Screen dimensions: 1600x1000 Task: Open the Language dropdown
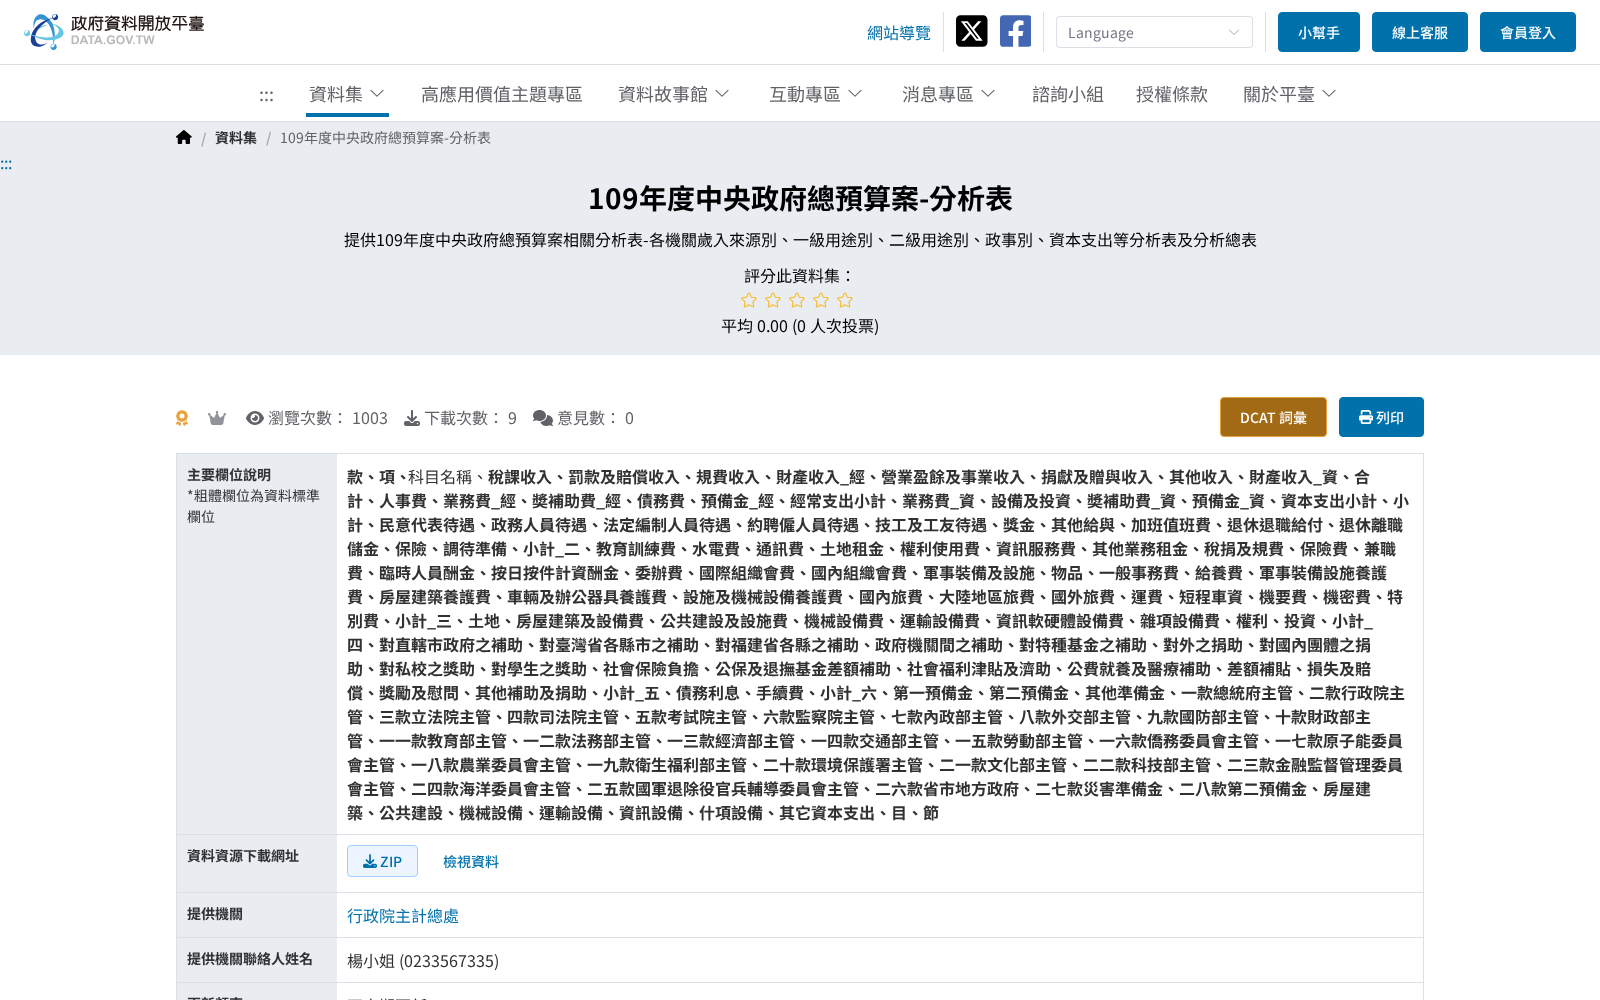tap(1154, 32)
